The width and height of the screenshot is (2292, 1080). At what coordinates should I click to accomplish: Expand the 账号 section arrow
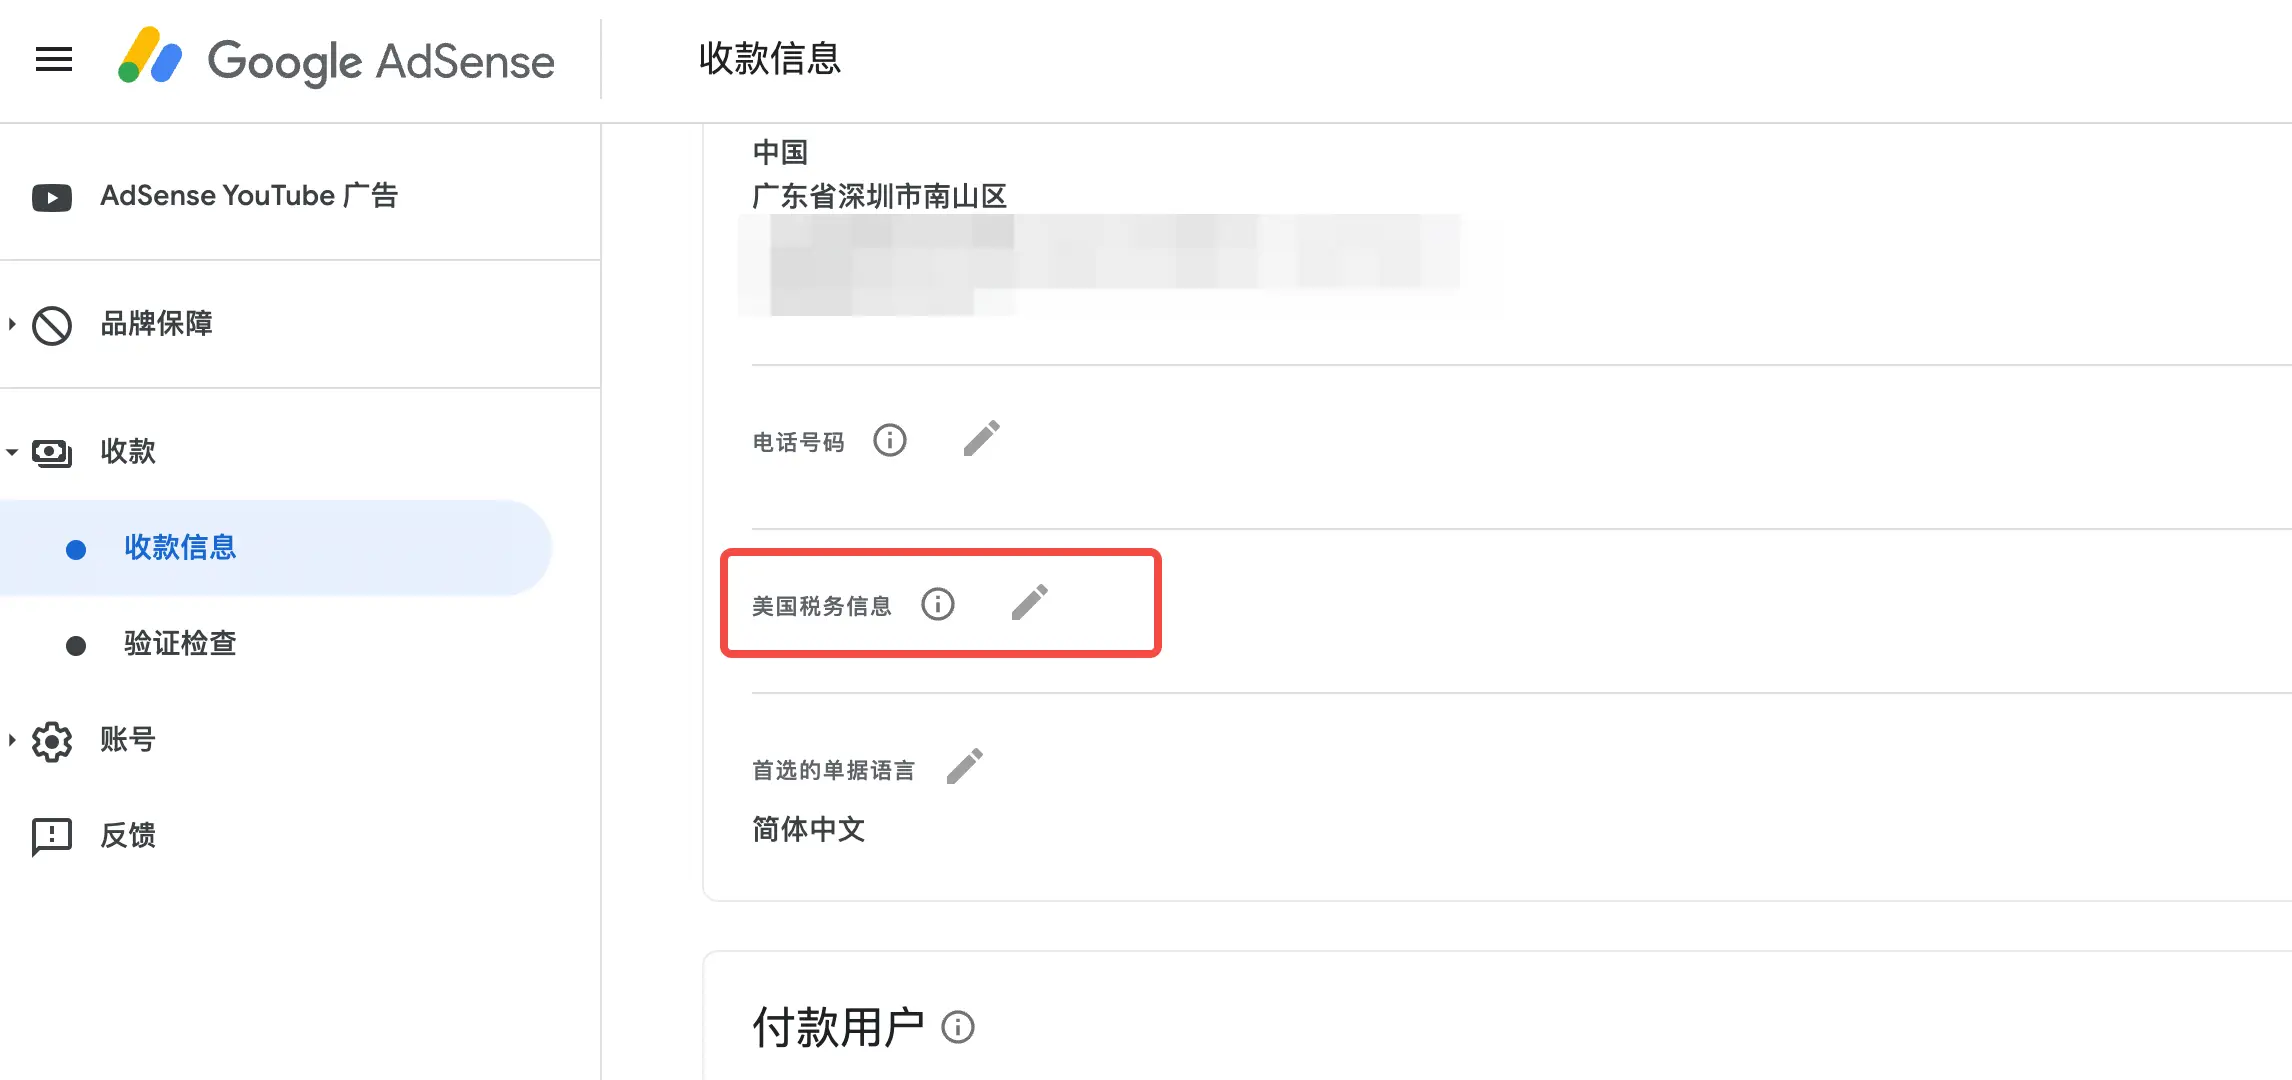[12, 740]
